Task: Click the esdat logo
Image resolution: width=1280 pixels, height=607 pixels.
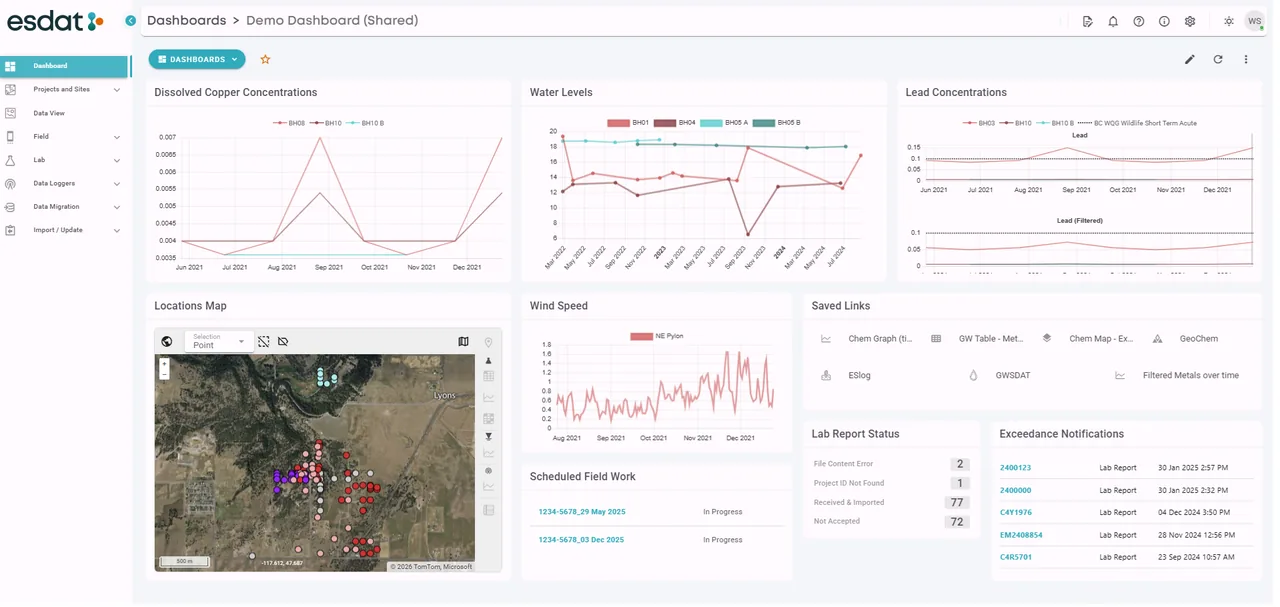Action: click(x=55, y=20)
